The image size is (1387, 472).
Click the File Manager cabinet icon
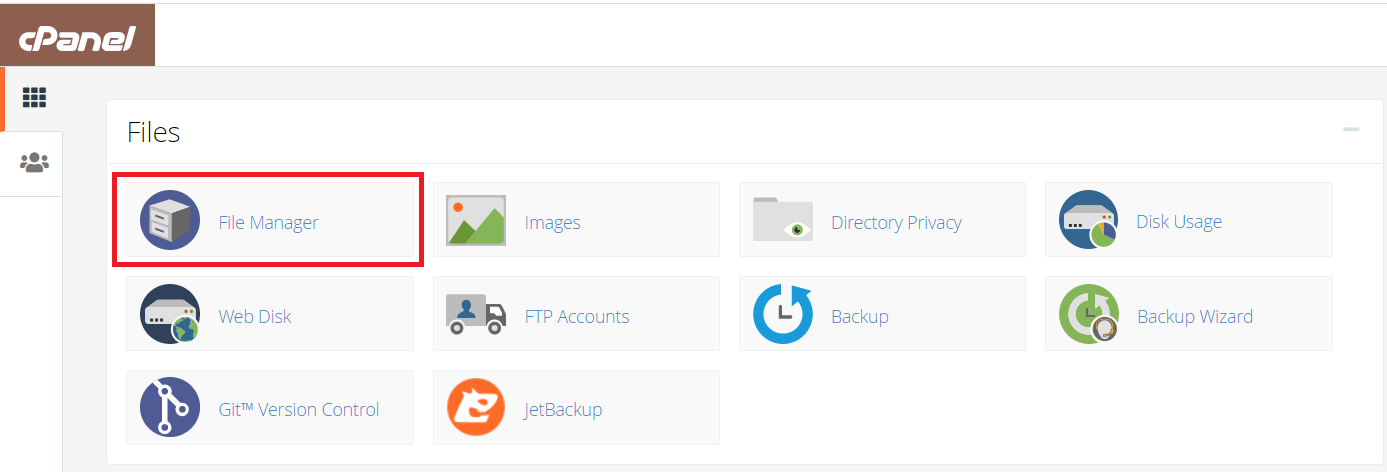170,220
